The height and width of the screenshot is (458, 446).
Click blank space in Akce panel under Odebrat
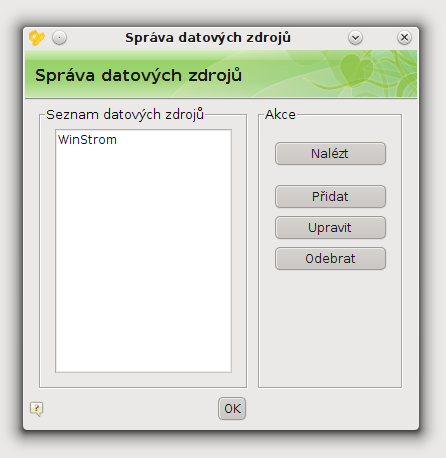[x=330, y=327]
